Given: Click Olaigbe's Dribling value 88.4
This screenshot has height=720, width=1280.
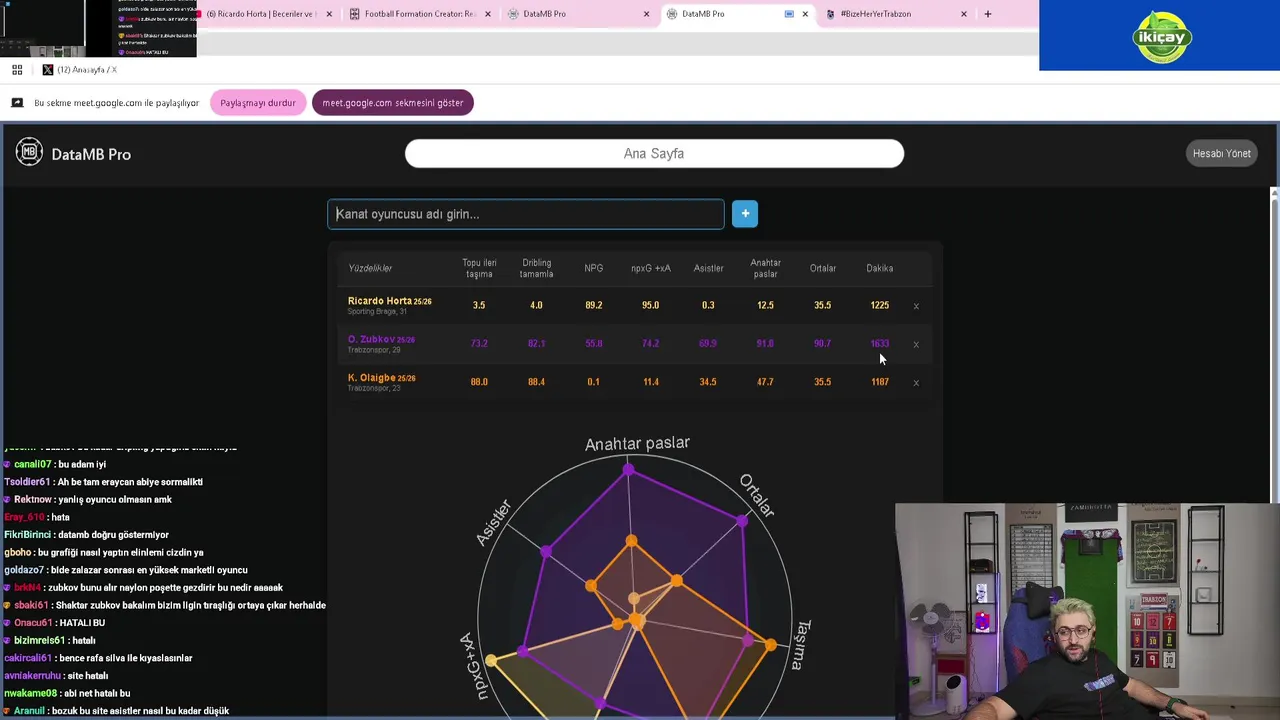Looking at the screenshot, I should pos(536,381).
